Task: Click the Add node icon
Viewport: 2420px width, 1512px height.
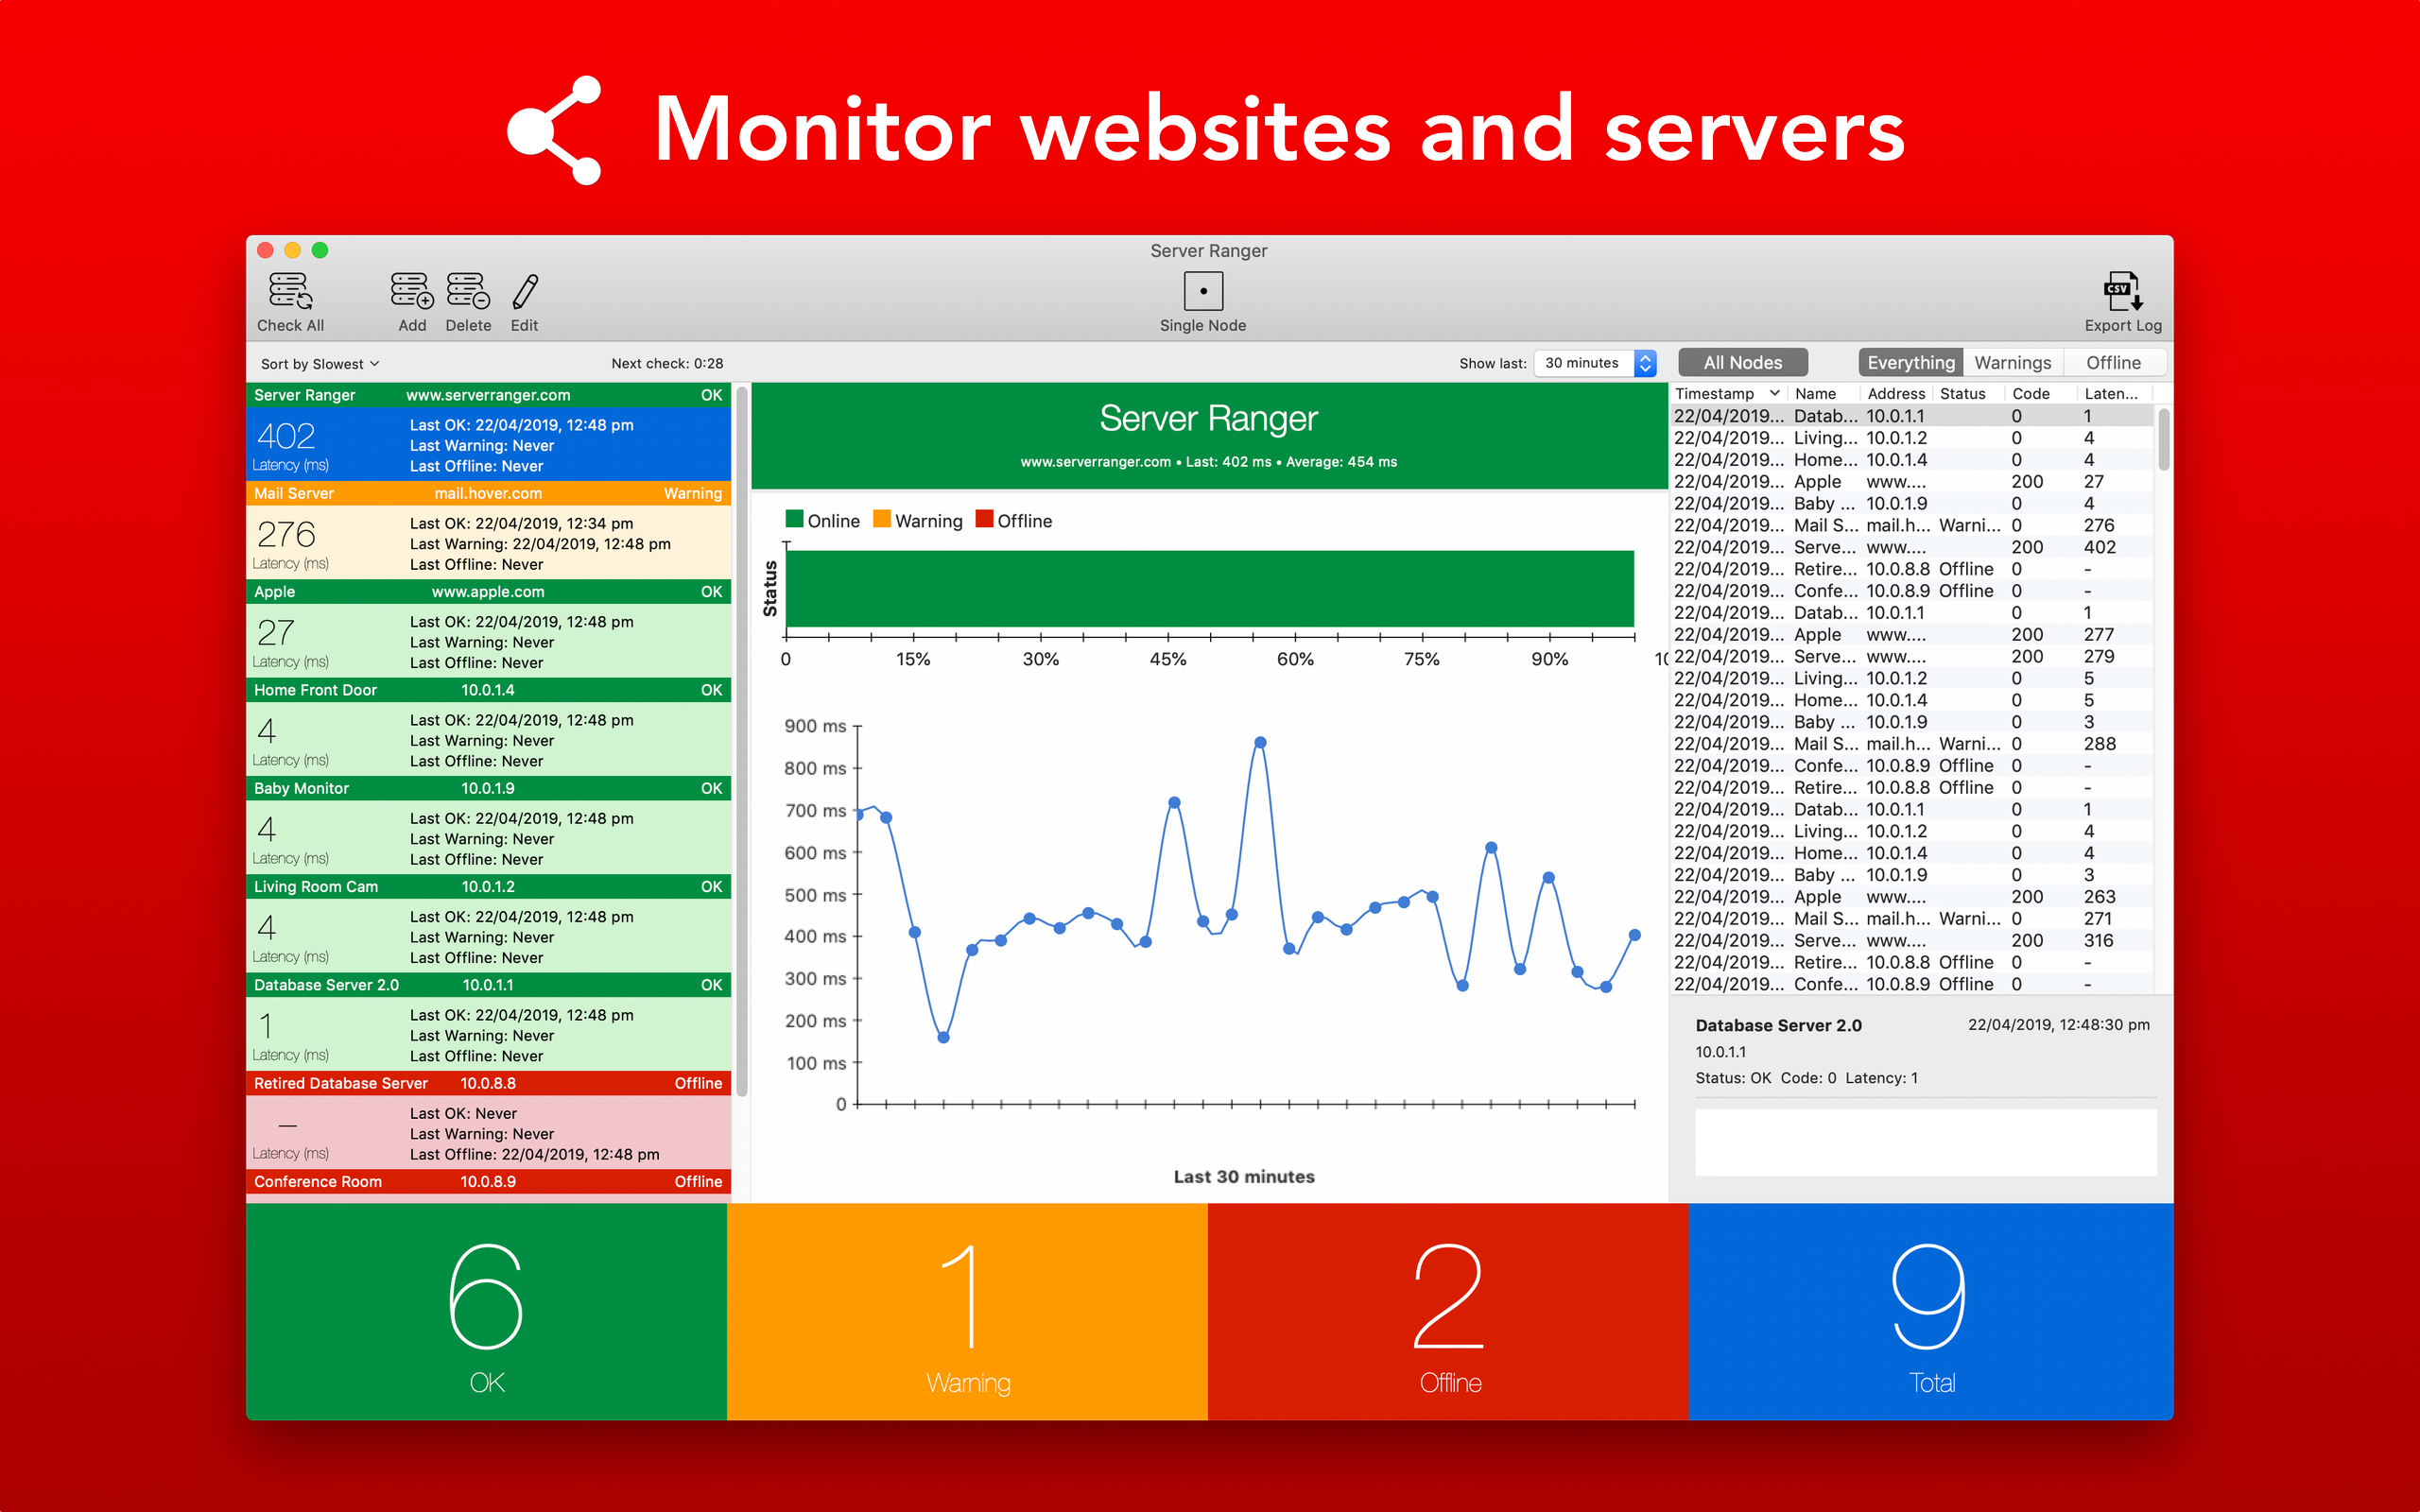Action: point(412,292)
